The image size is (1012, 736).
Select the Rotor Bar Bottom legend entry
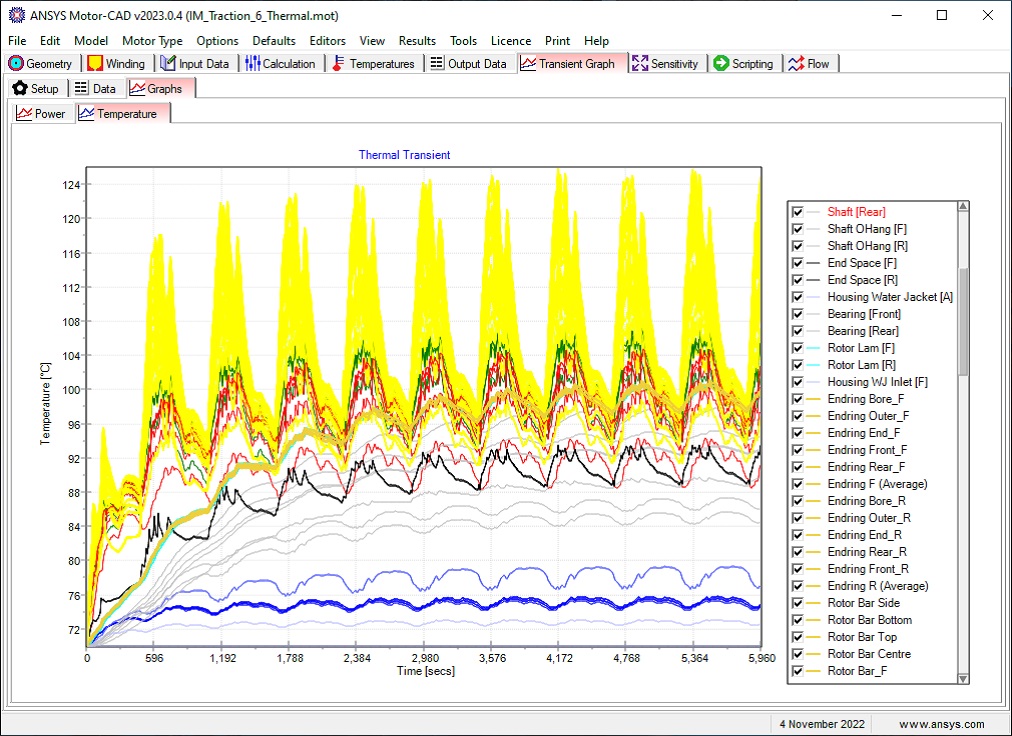pyautogui.click(x=869, y=620)
